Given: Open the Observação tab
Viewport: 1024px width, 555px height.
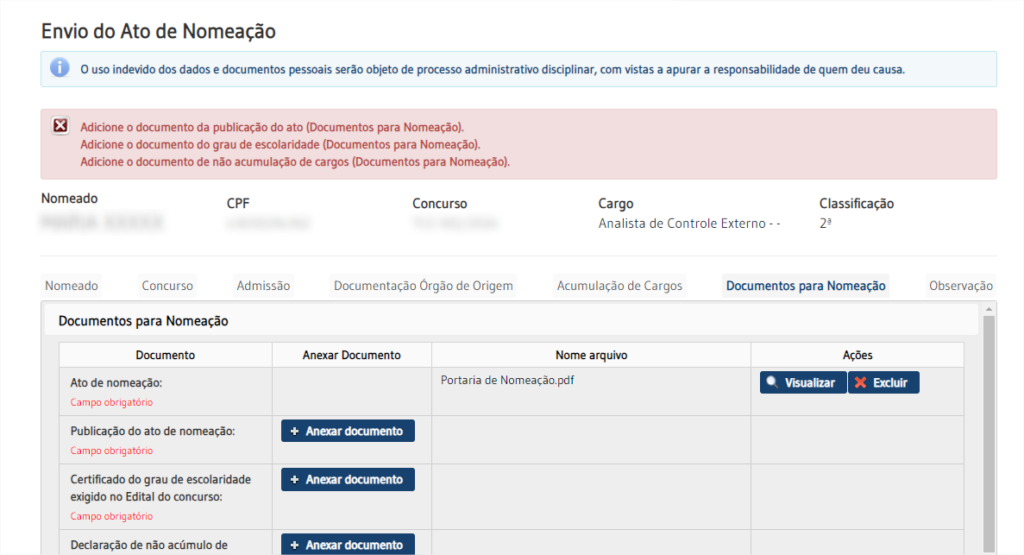Looking at the screenshot, I should click(x=961, y=285).
